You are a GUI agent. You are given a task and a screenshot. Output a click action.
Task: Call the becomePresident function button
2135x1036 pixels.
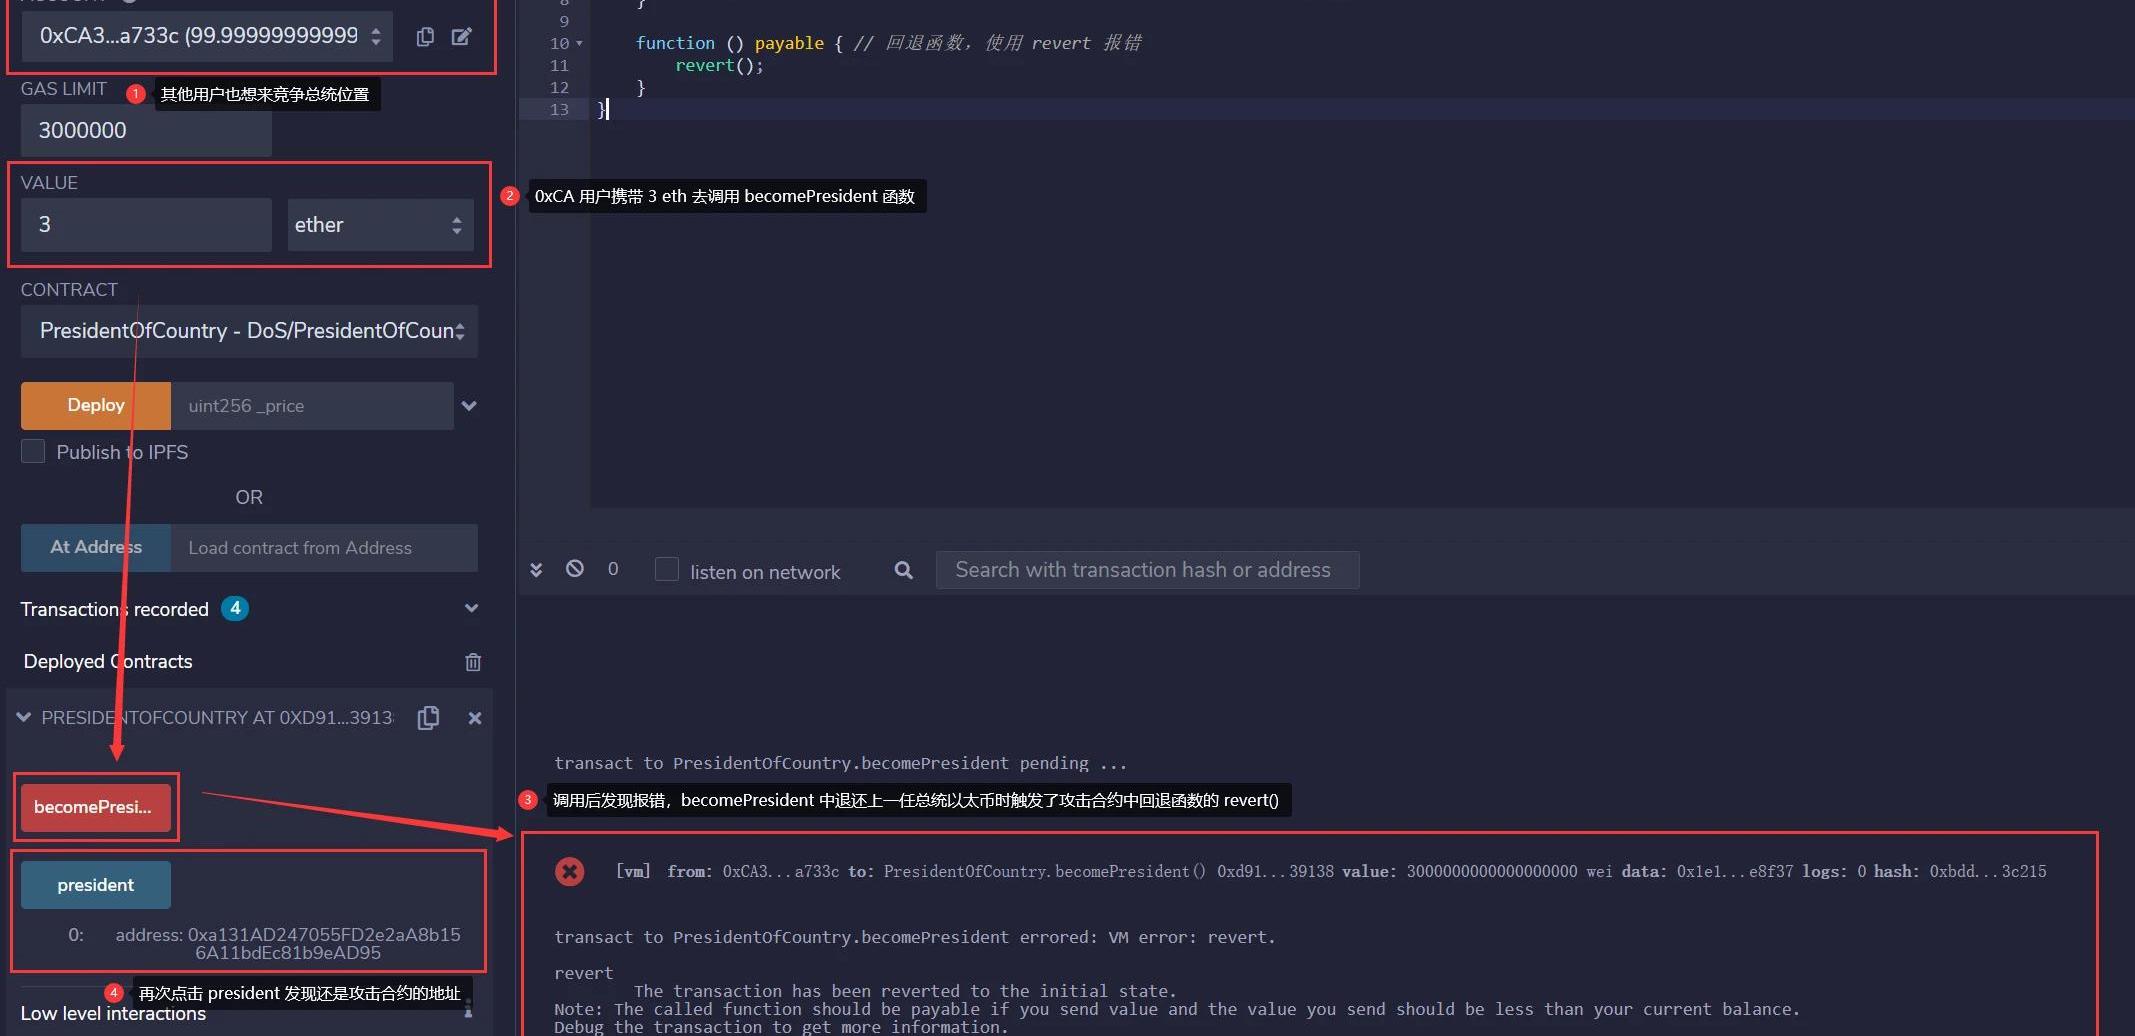(96, 807)
